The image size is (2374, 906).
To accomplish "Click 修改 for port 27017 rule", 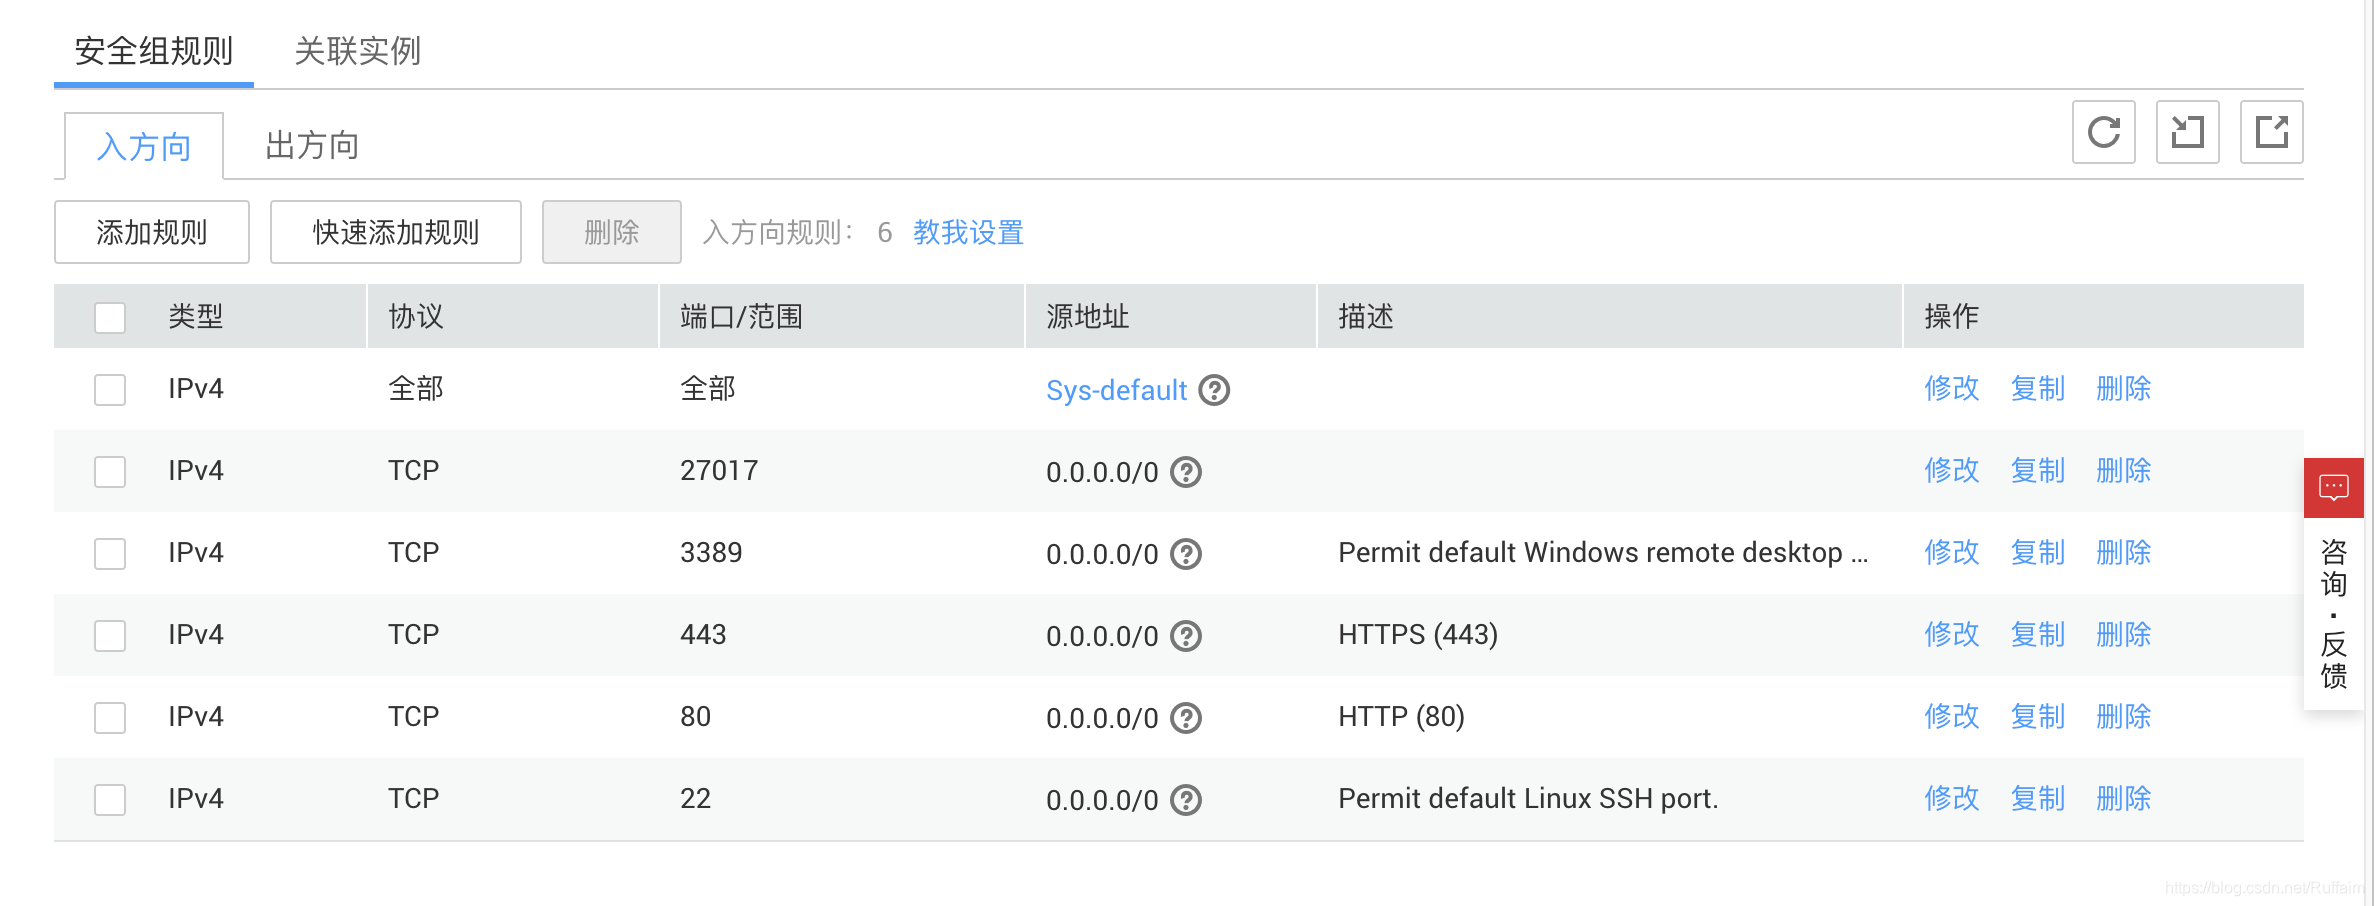I will pyautogui.click(x=1952, y=471).
